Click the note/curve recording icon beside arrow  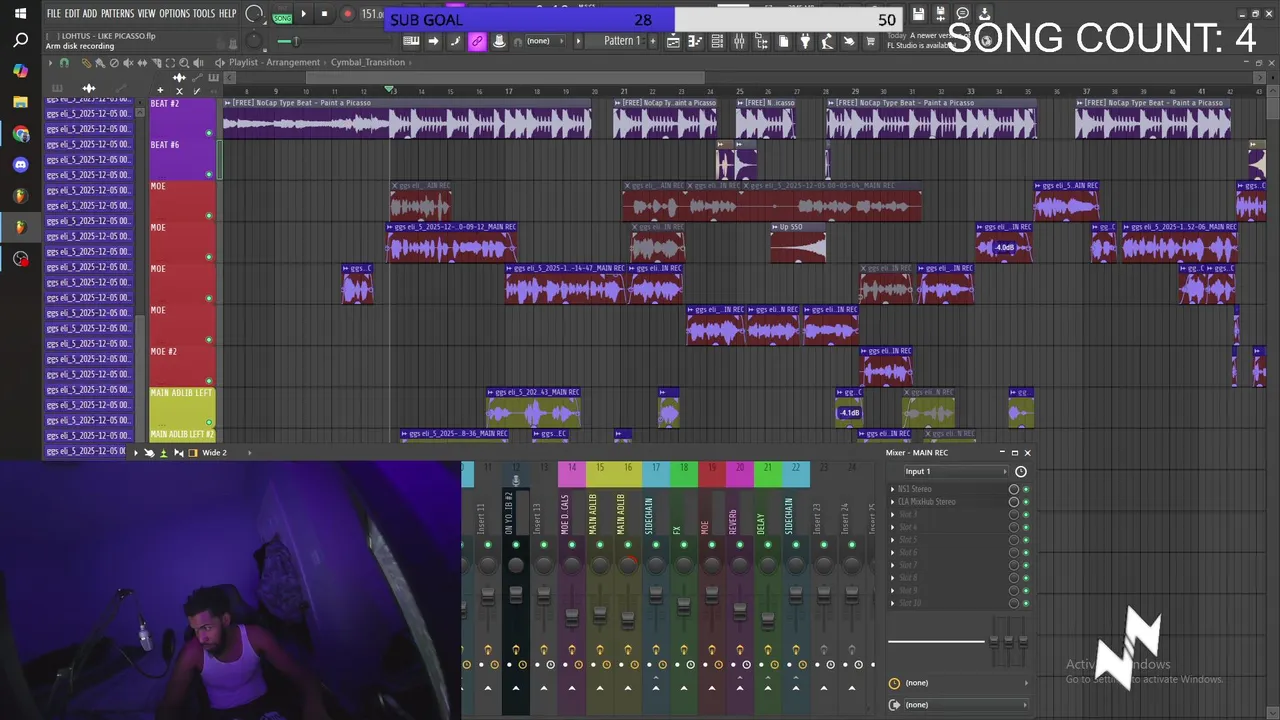[454, 41]
